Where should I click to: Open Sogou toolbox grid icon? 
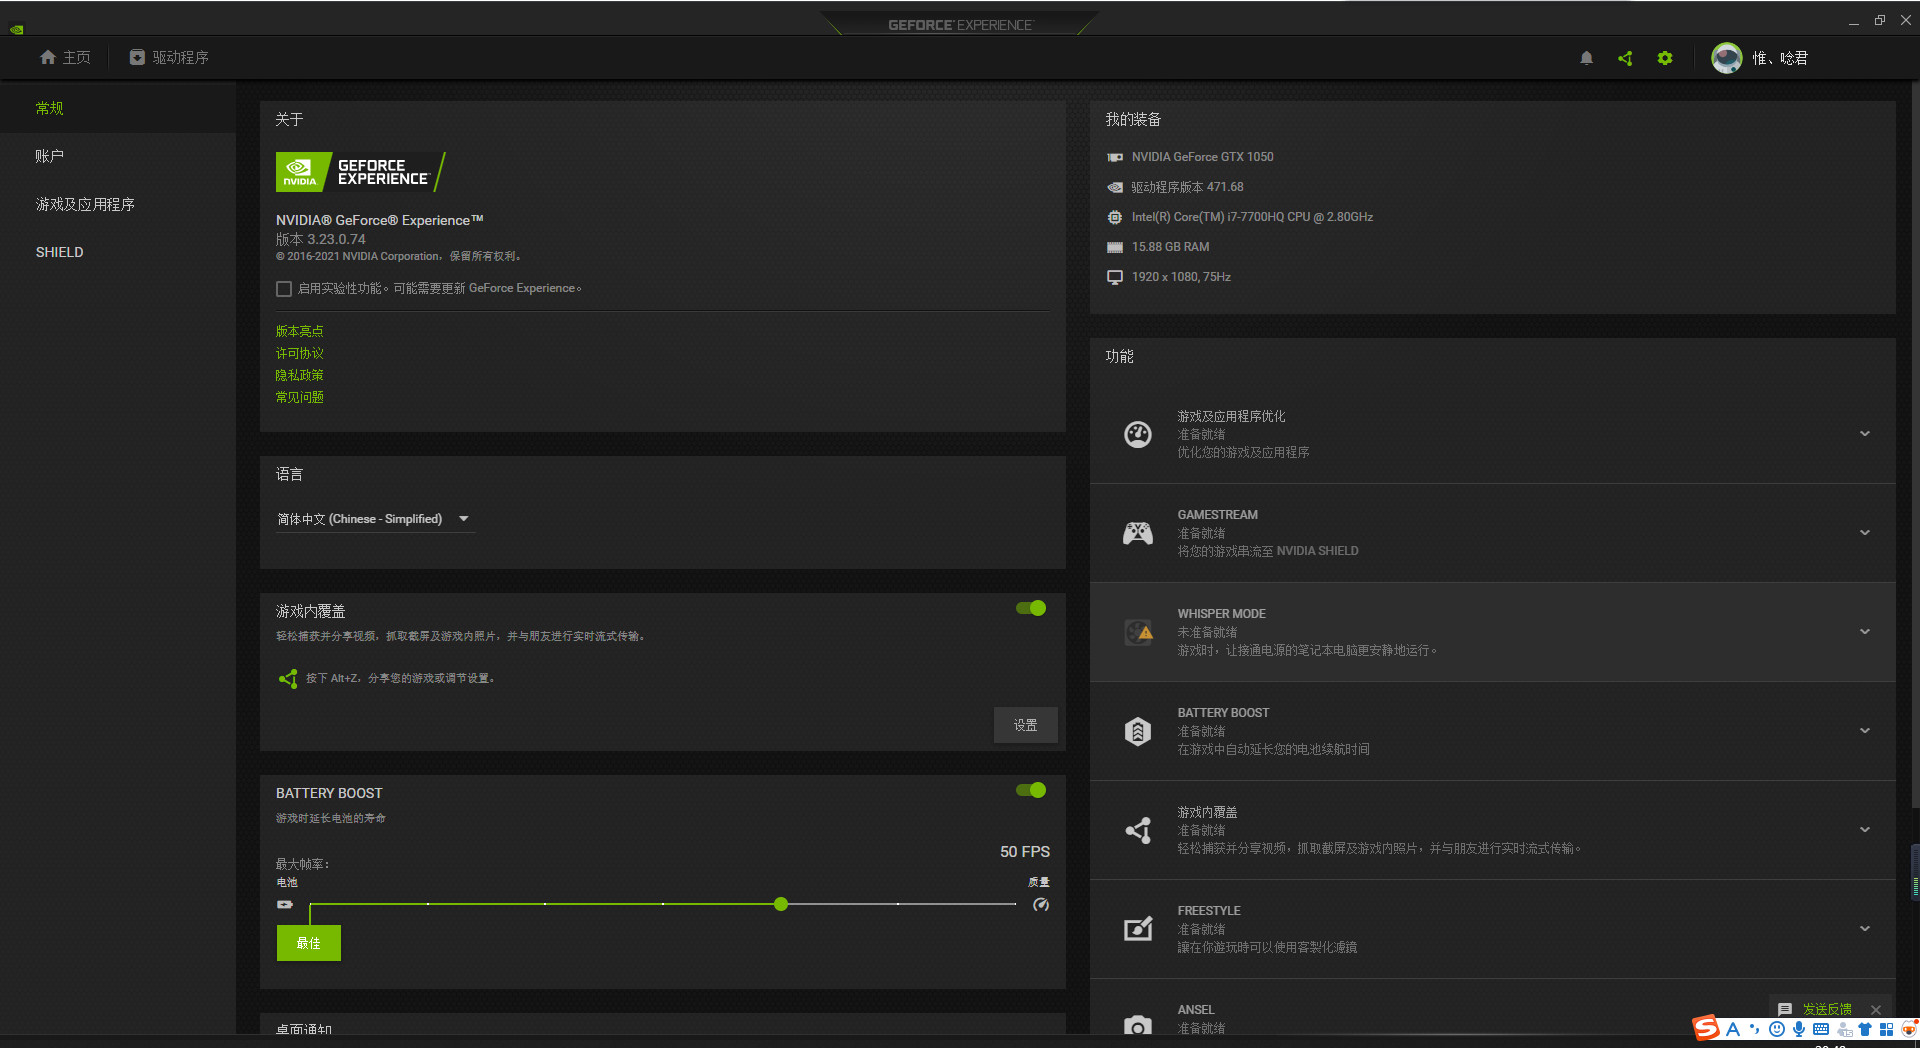(x=1886, y=1029)
